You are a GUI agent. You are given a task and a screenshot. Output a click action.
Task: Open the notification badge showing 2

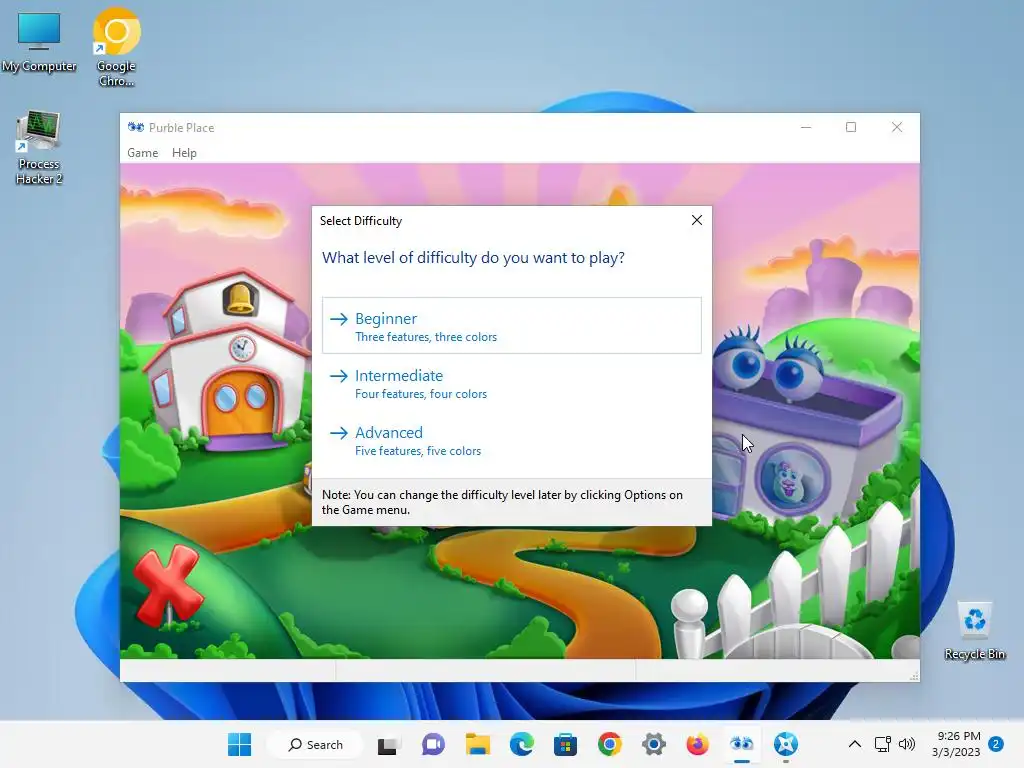pyautogui.click(x=996, y=744)
